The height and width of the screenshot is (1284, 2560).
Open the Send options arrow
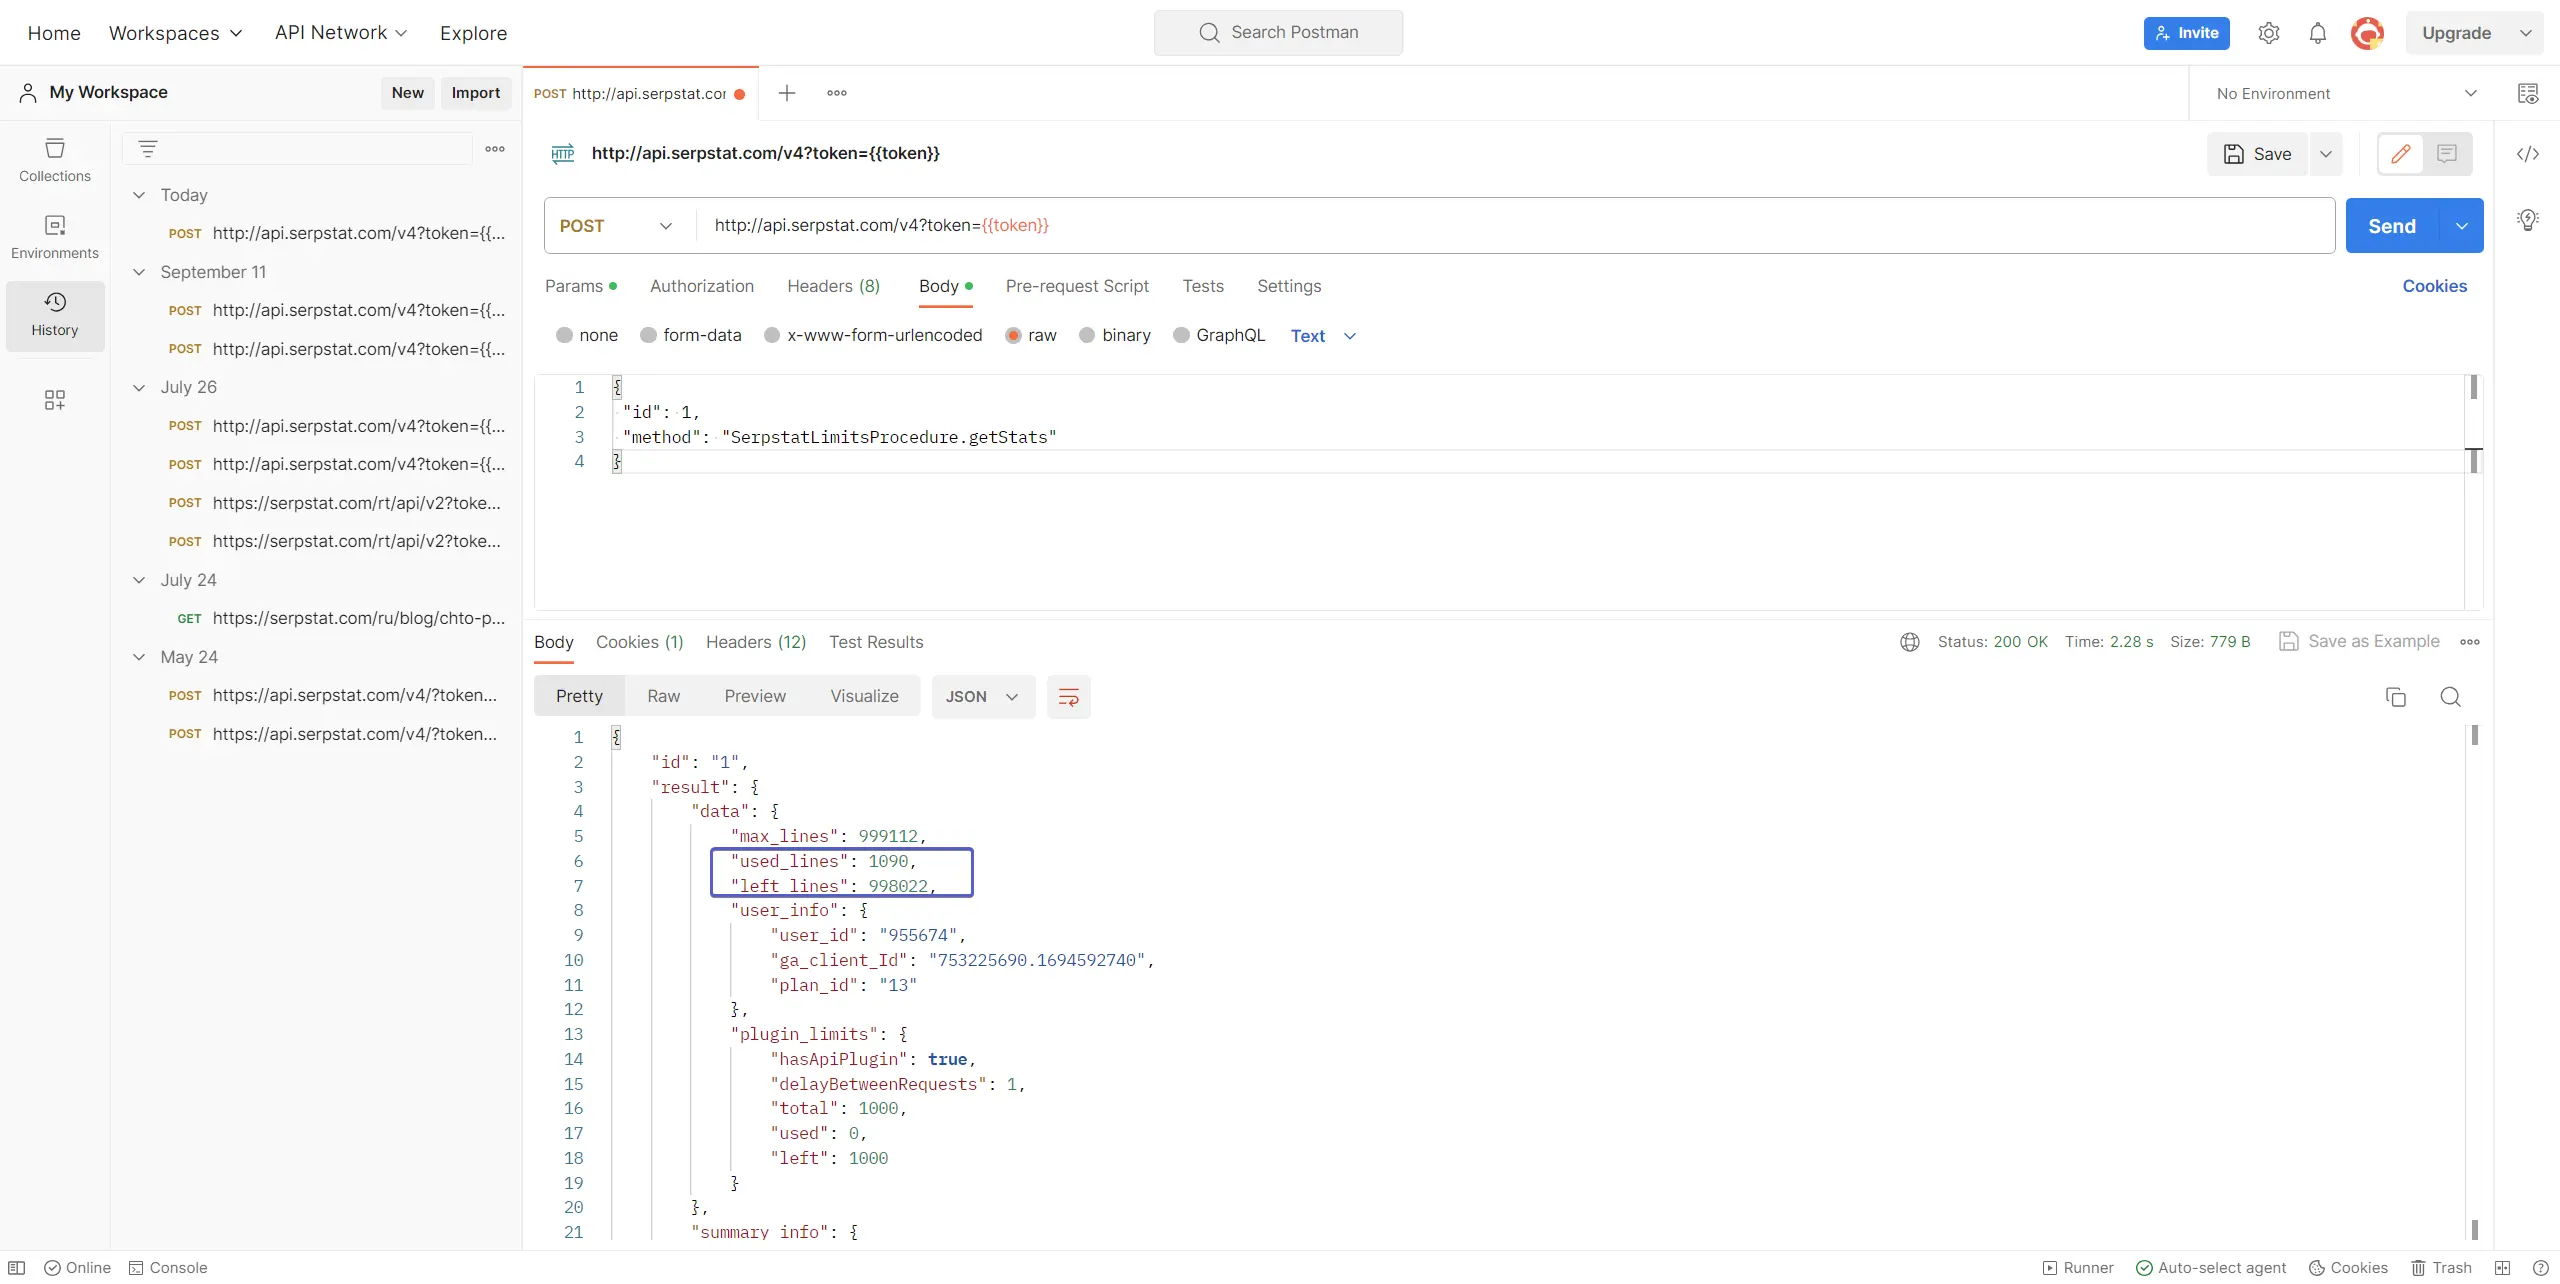tap(2462, 226)
